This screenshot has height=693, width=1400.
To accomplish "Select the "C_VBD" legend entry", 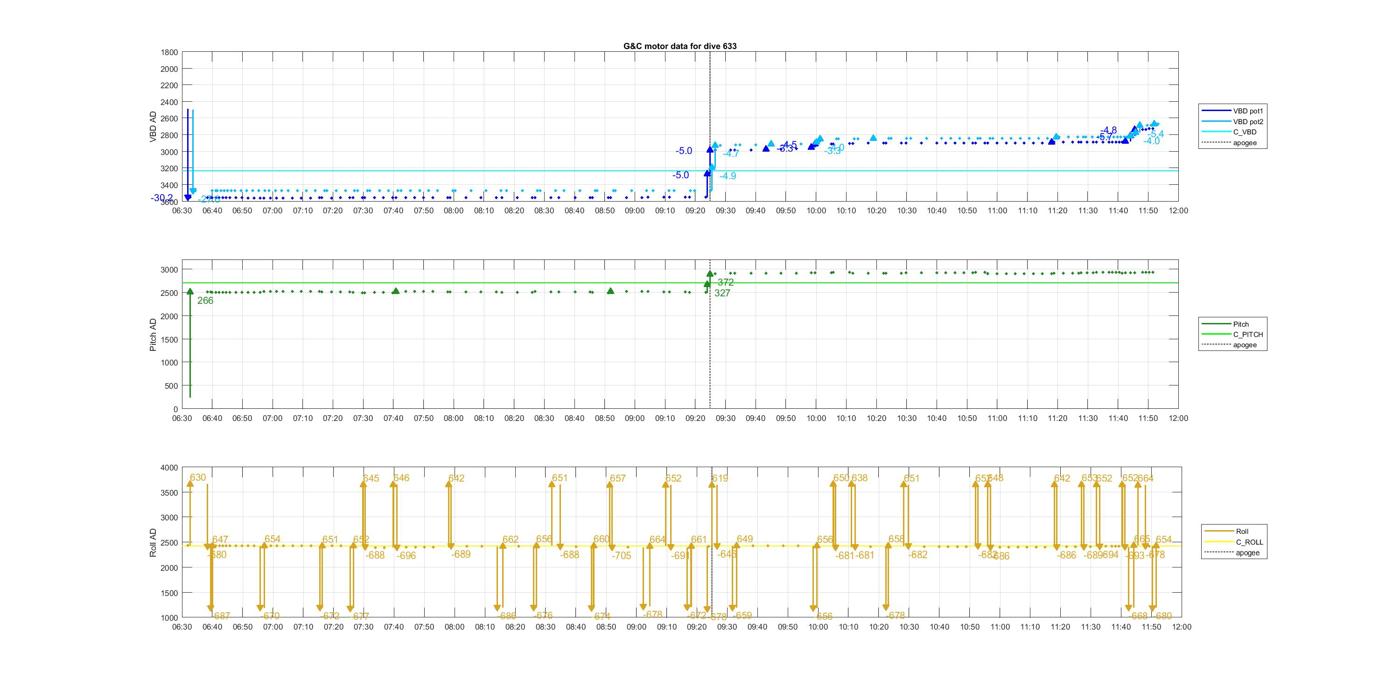I will (1245, 132).
